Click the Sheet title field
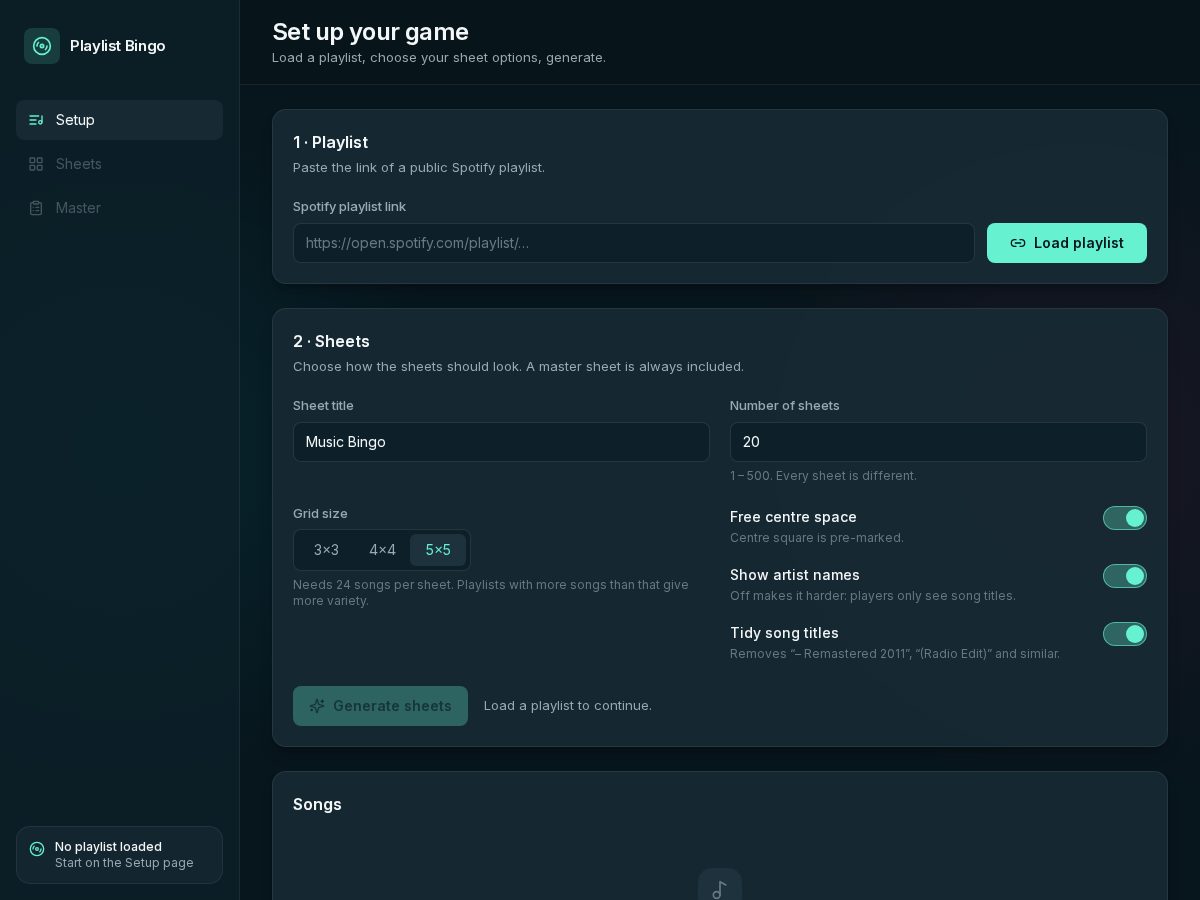 [501, 442]
